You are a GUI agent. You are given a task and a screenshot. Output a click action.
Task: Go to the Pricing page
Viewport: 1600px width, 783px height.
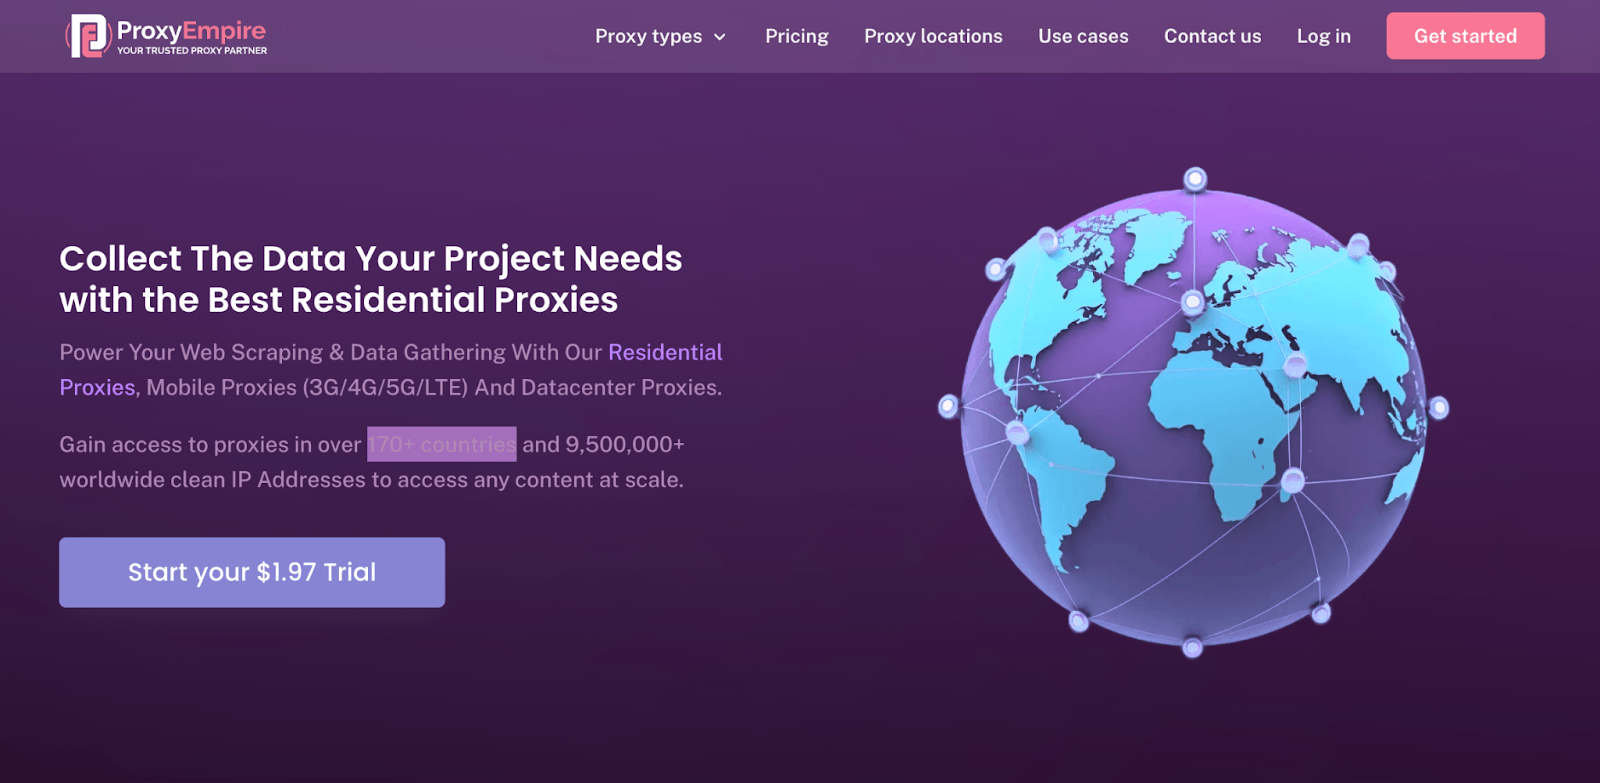pyautogui.click(x=797, y=36)
